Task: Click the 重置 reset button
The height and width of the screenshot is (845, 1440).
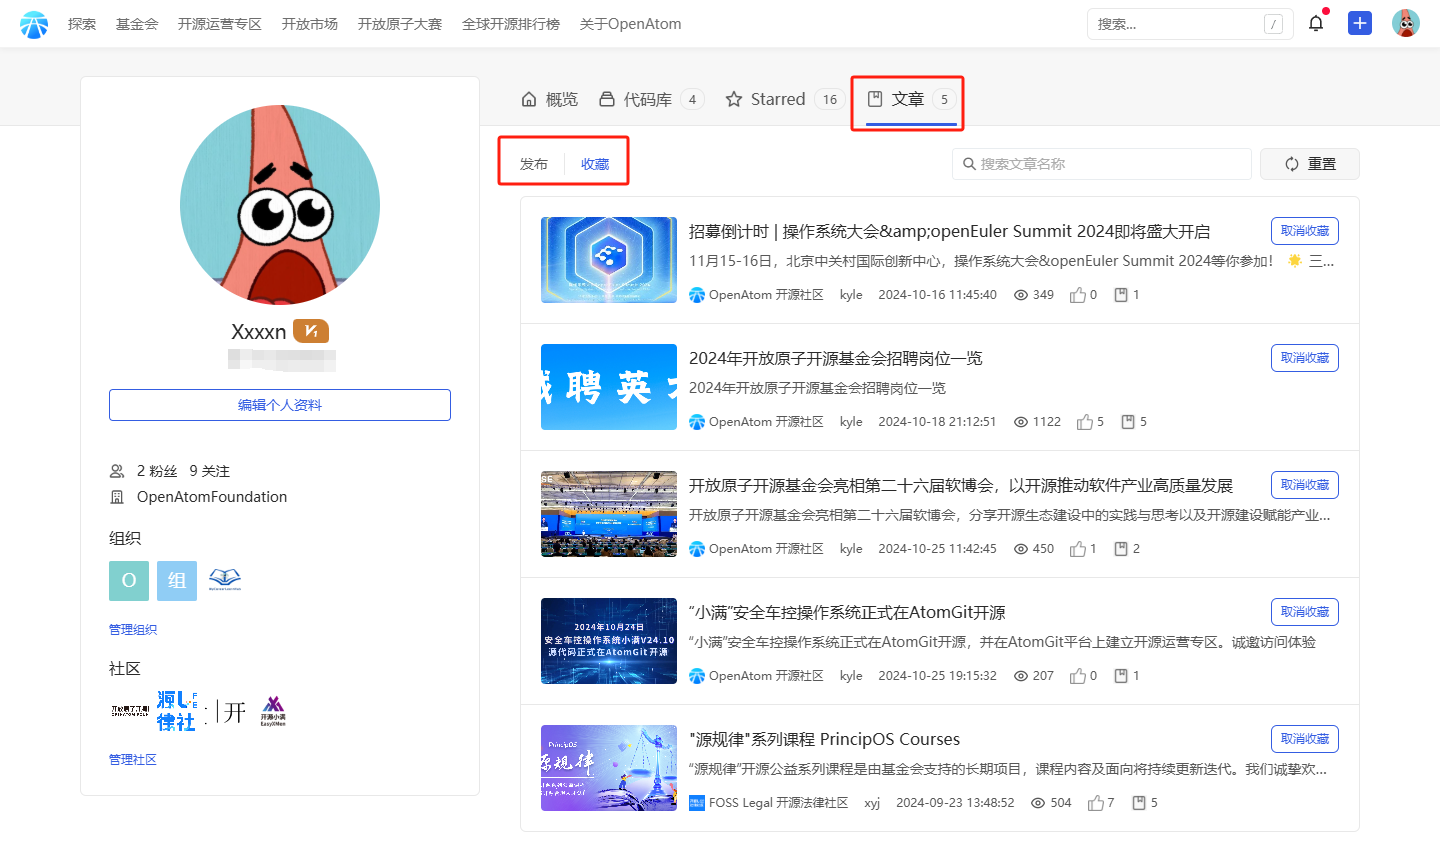Action: (x=1310, y=164)
